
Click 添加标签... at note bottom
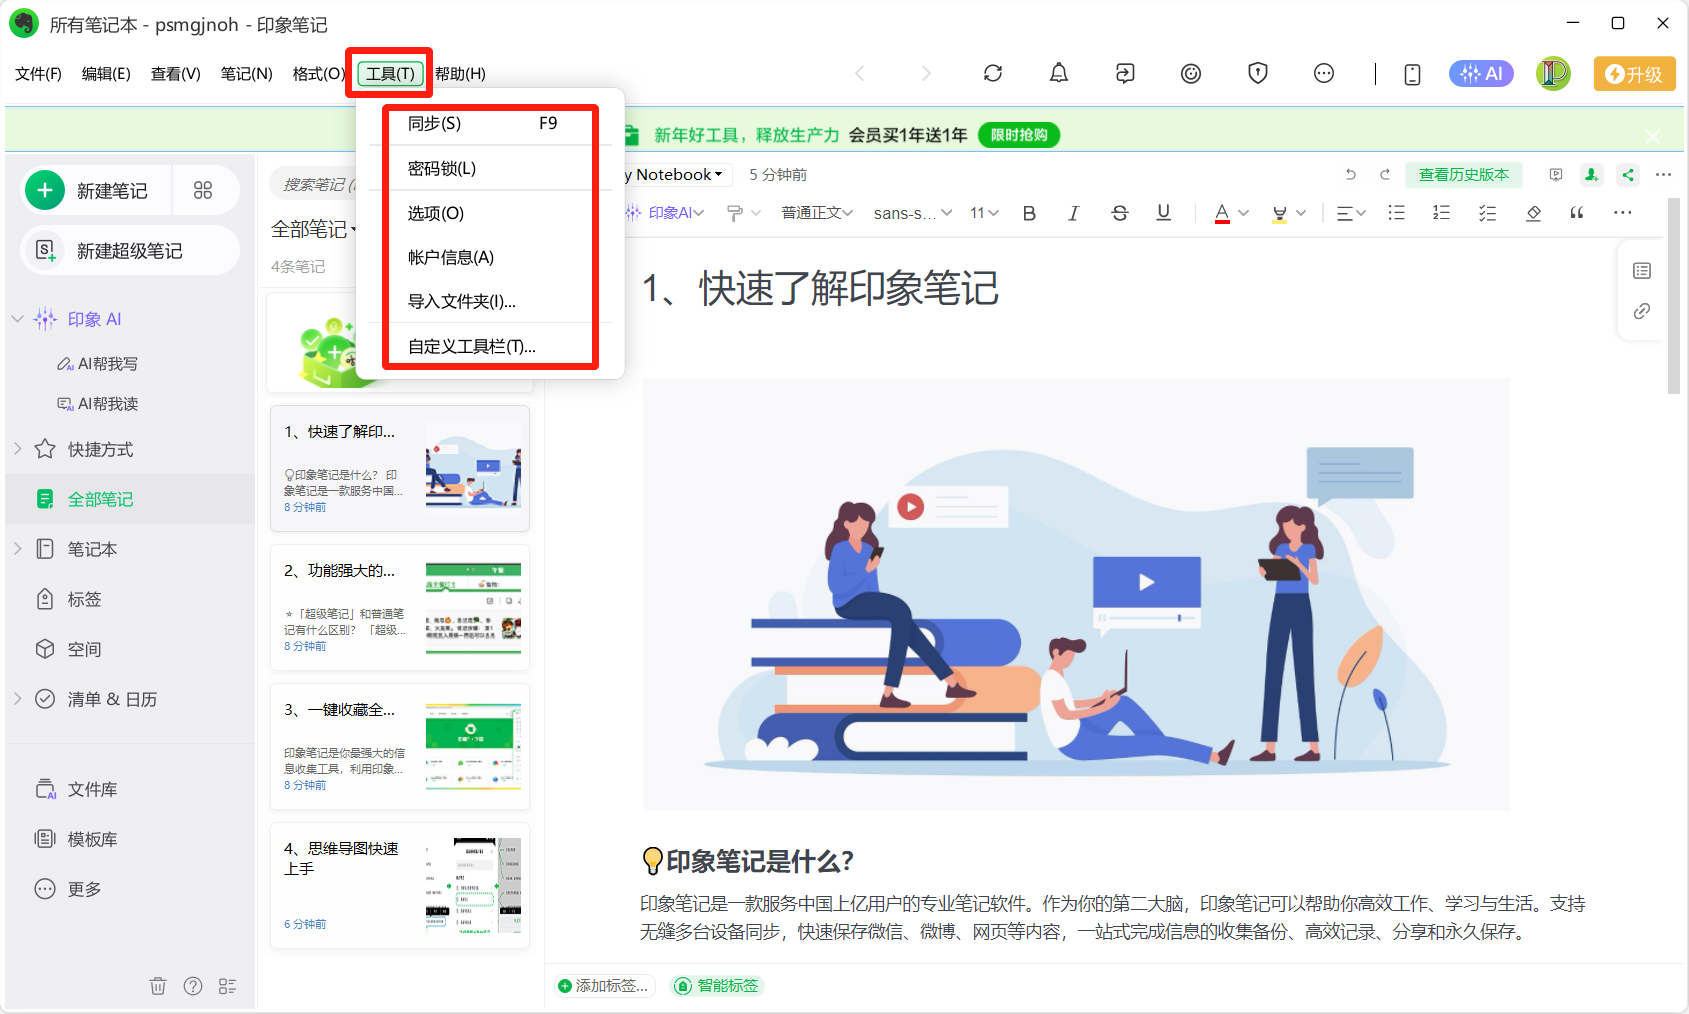(x=604, y=986)
